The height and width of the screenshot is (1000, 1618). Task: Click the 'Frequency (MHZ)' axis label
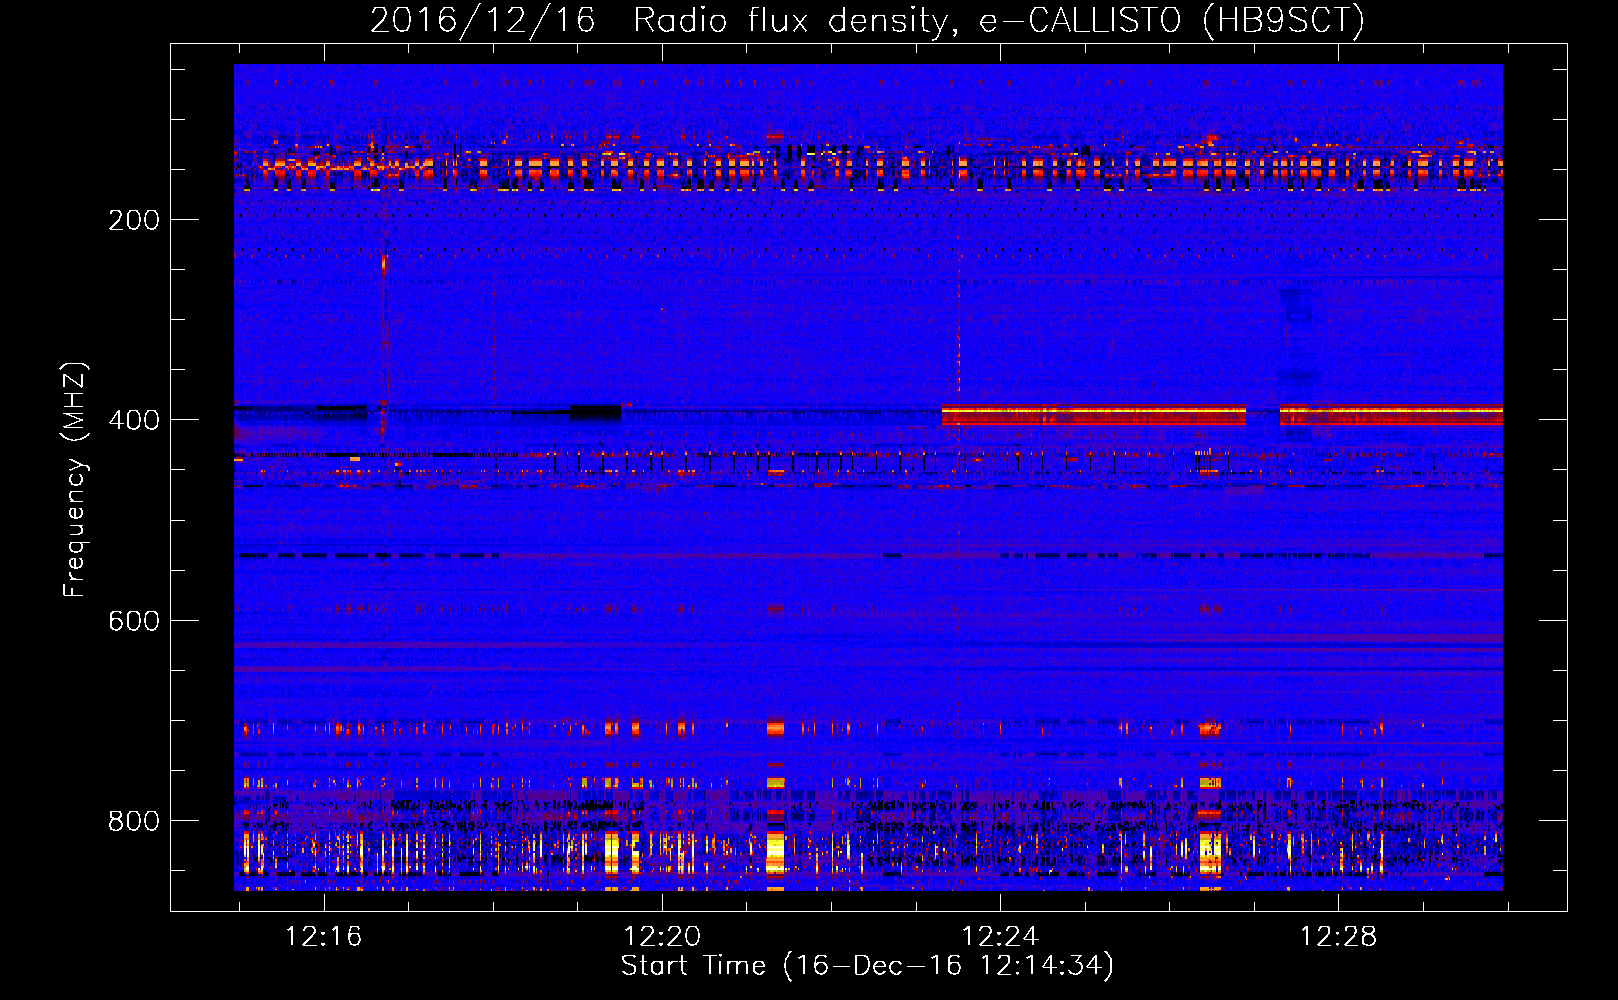(75, 480)
